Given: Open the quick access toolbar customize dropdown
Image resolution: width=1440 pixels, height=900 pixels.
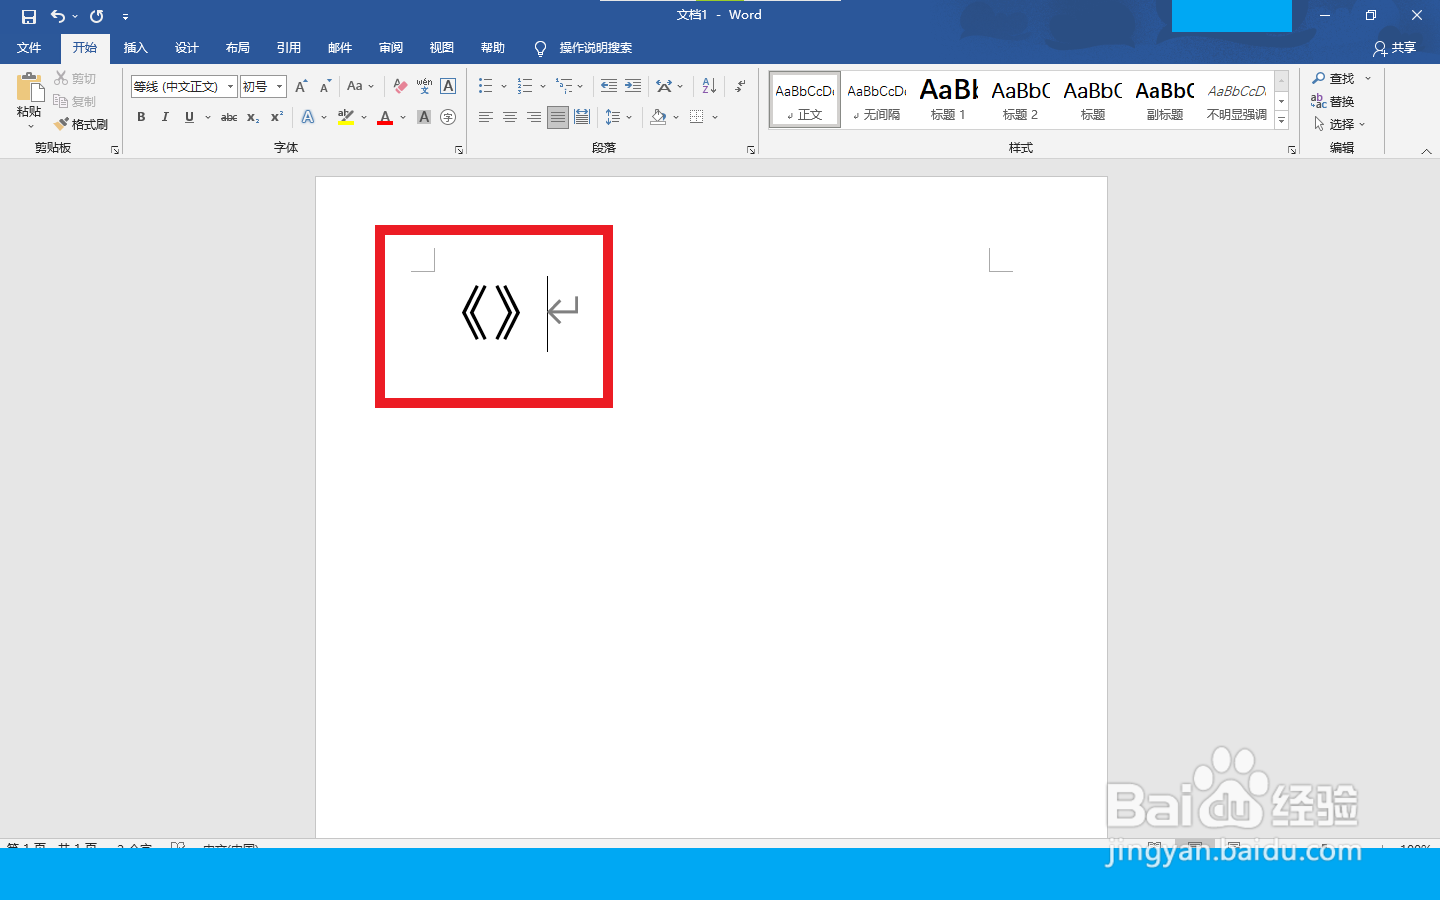Looking at the screenshot, I should coord(125,17).
